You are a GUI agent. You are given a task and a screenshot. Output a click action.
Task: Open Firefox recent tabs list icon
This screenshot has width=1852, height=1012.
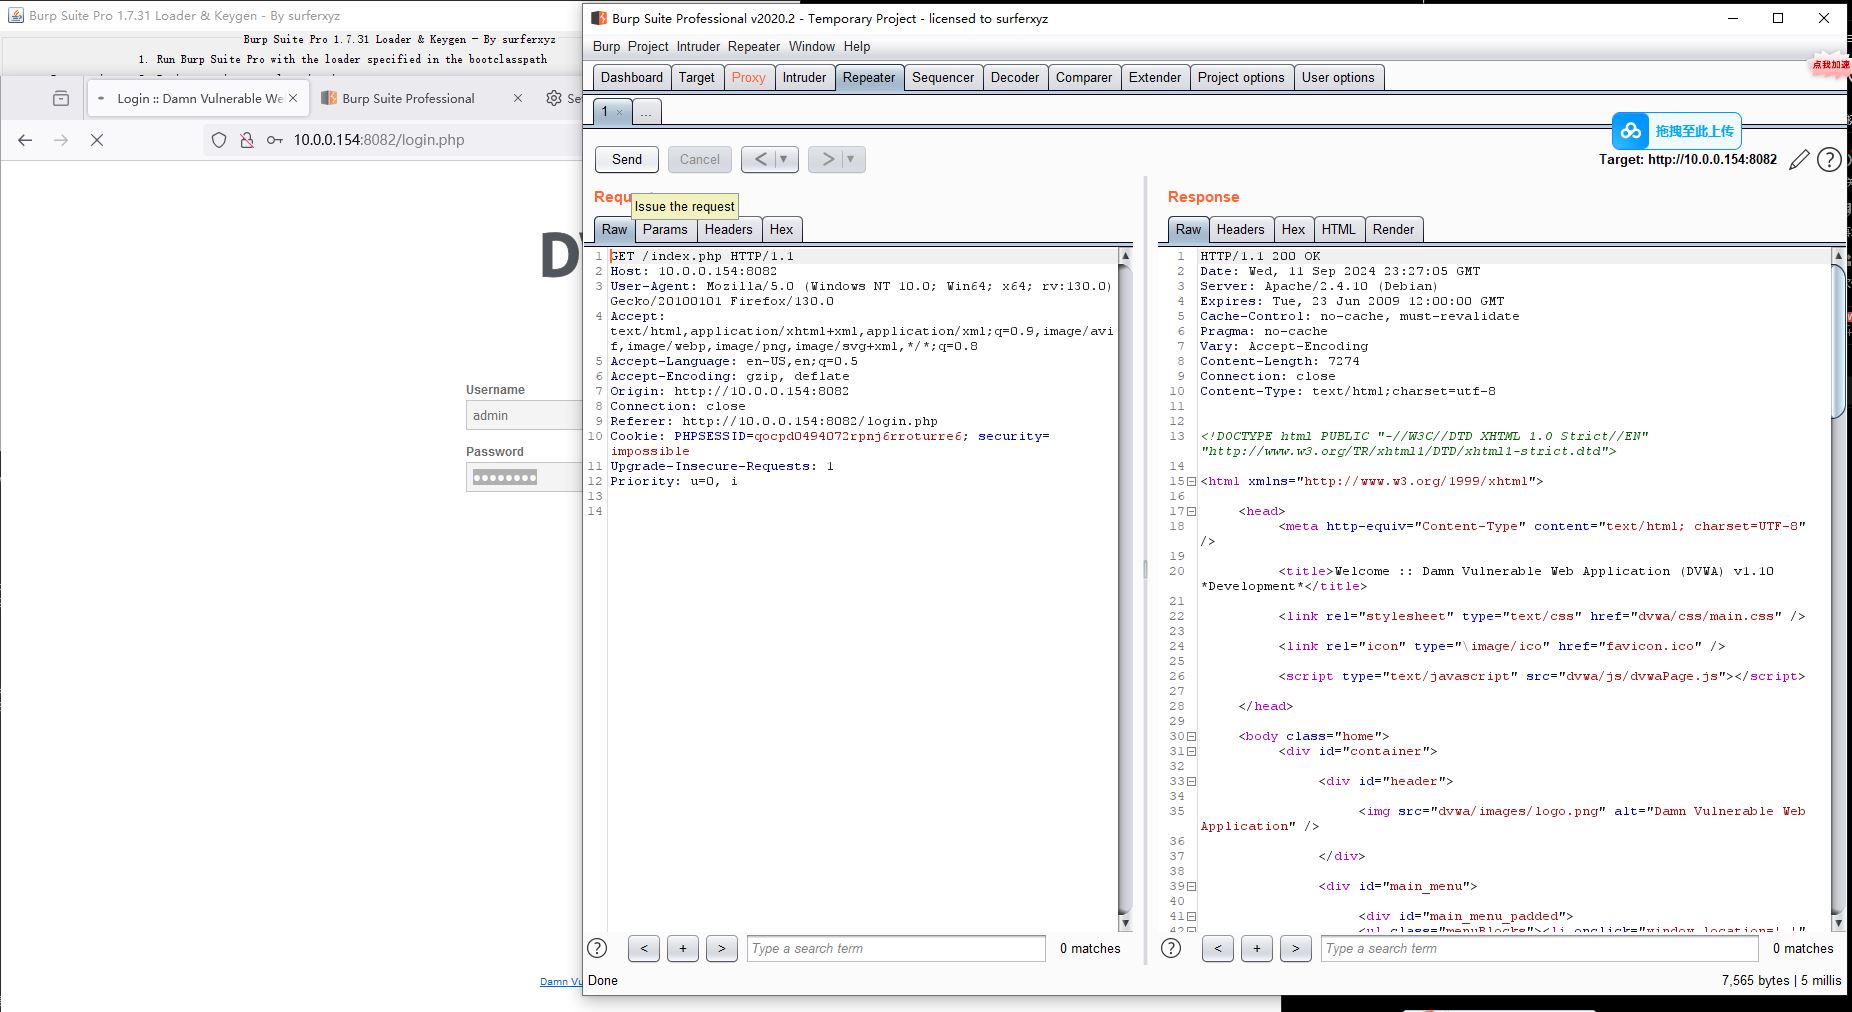(x=61, y=98)
